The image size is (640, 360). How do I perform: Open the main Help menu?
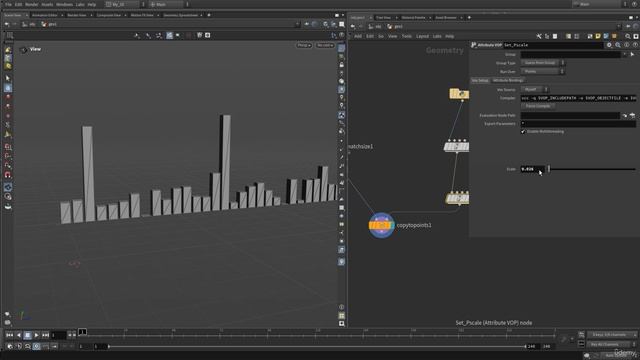click(91, 4)
